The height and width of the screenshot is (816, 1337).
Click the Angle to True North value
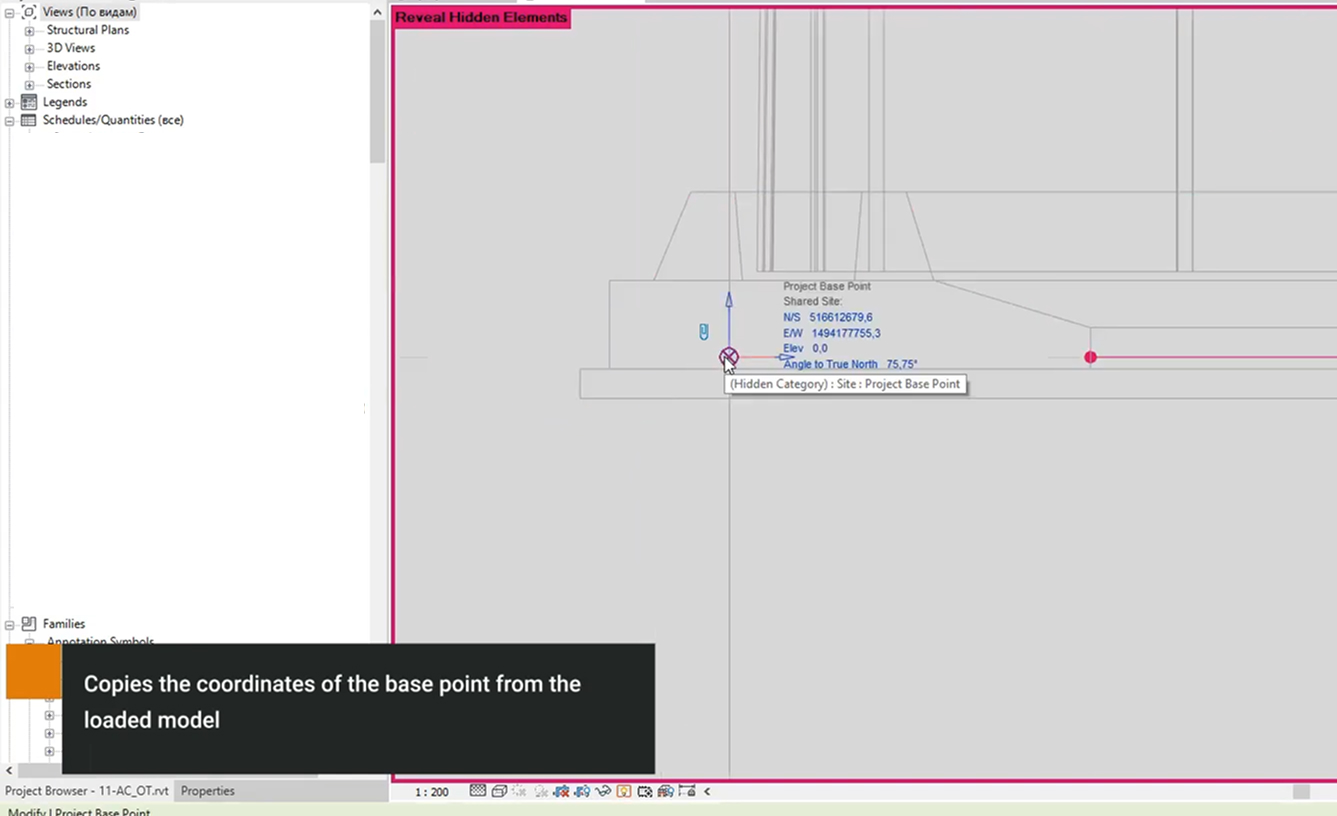[x=901, y=365]
